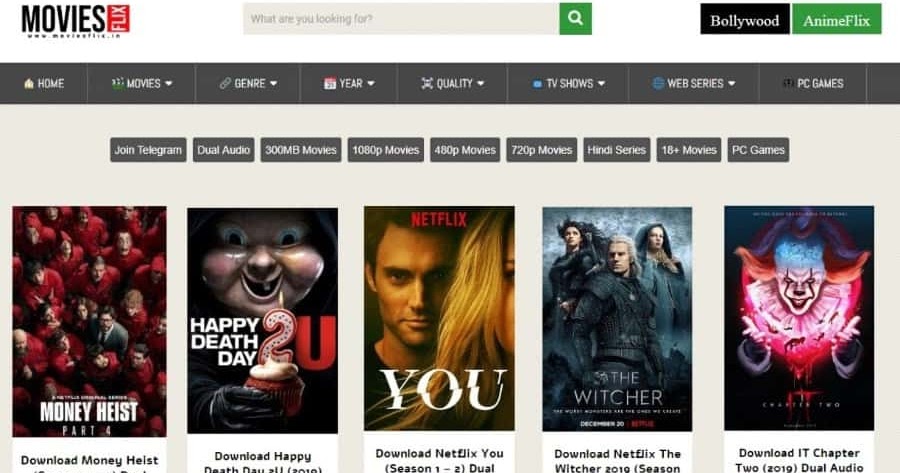Open the AnimeFlix button
The width and height of the screenshot is (900, 473).
pyautogui.click(x=836, y=19)
